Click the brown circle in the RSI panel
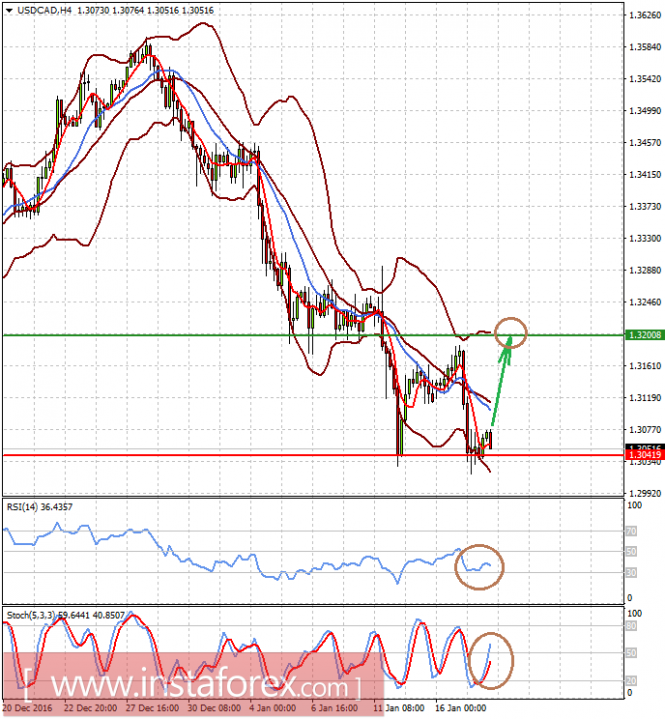Image resolution: width=665 pixels, height=719 pixels. click(479, 567)
